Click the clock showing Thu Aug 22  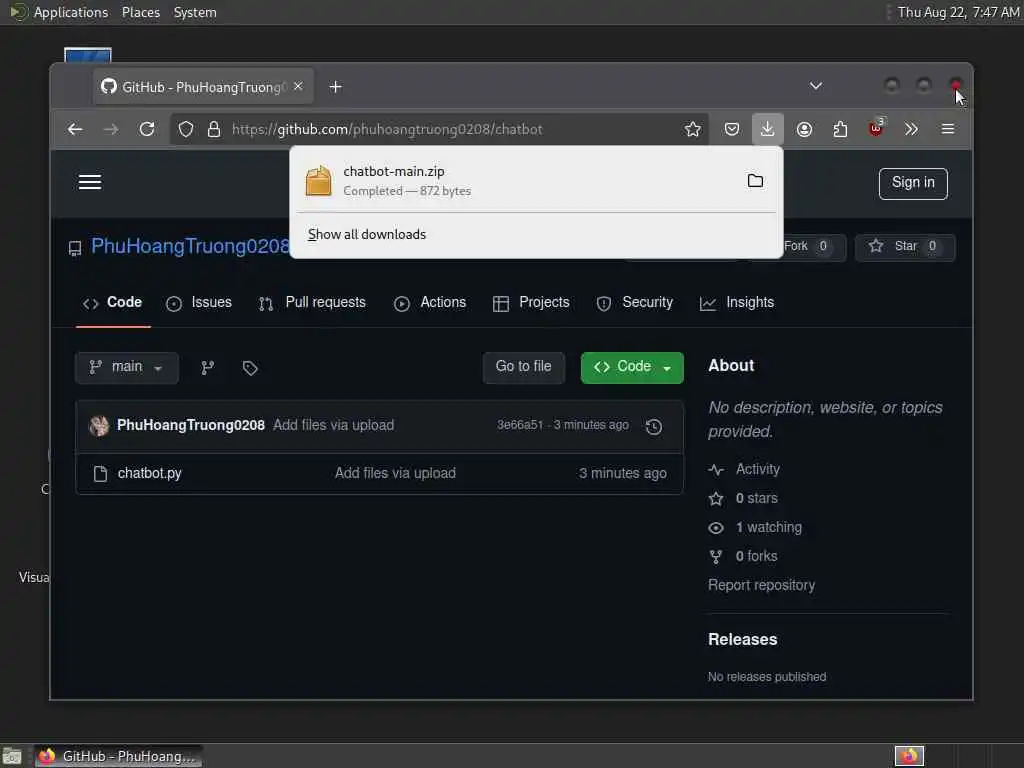(x=958, y=12)
